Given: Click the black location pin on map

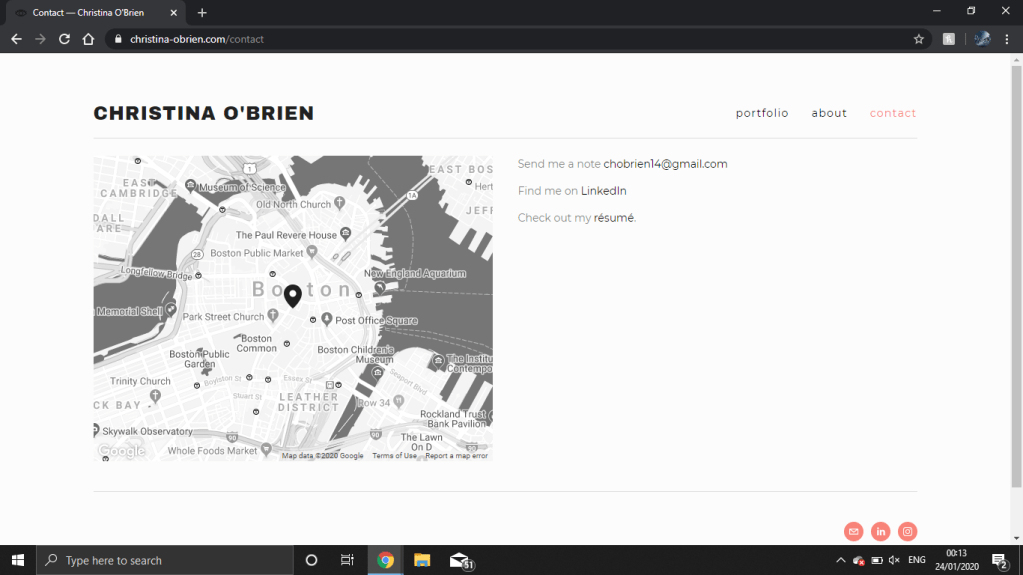Looking at the screenshot, I should pos(292,296).
